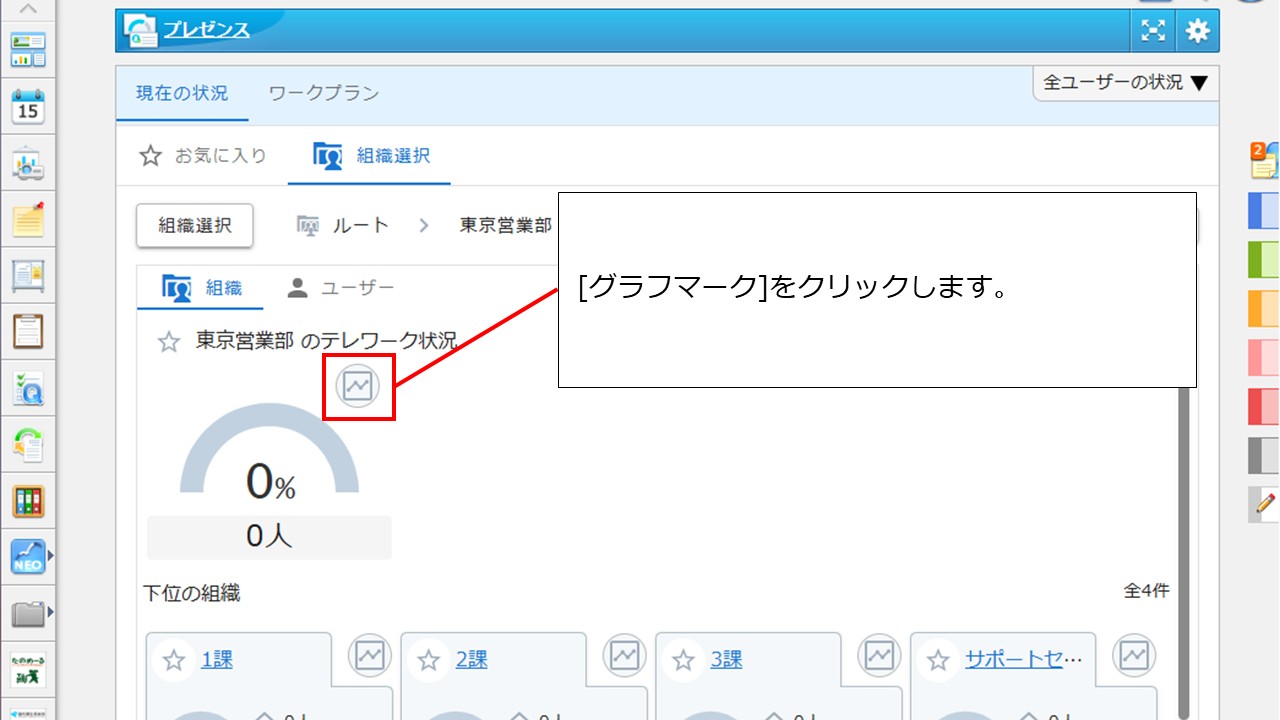This screenshot has width=1280, height=720.
Task: Click the 0% gauge value
Action: pyautogui.click(x=270, y=484)
